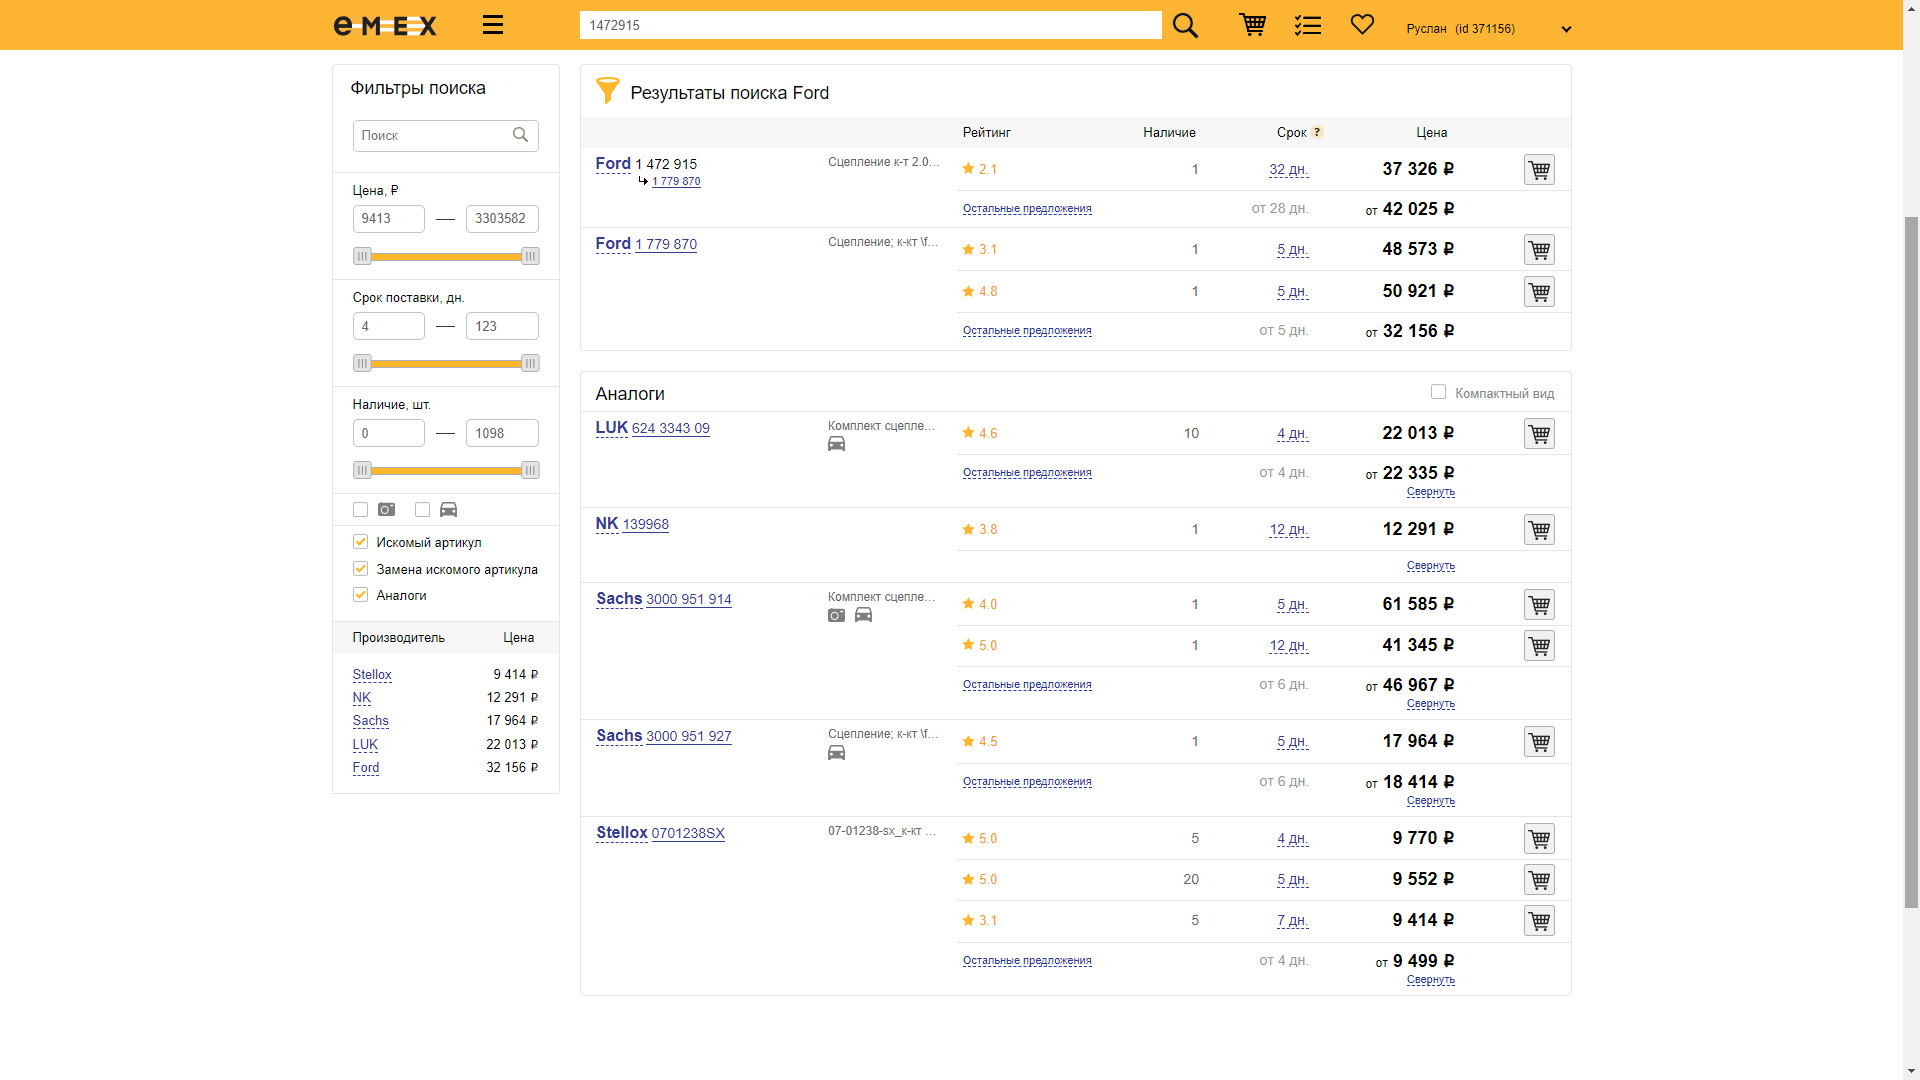Expand Остальные предложения for Ford 1 779 870
Viewport: 1920px width, 1080px height.
click(1027, 331)
